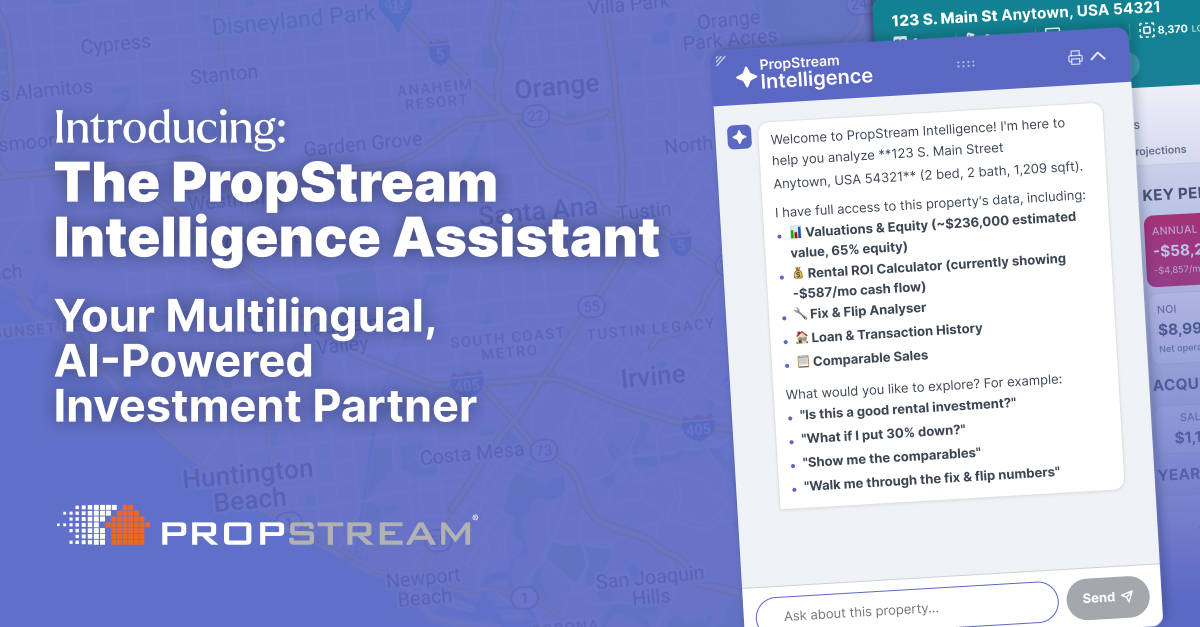Screen dimensions: 1200x627
Task: Click 'The PropStream Intelligence Assistant' headline
Action: 356,210
